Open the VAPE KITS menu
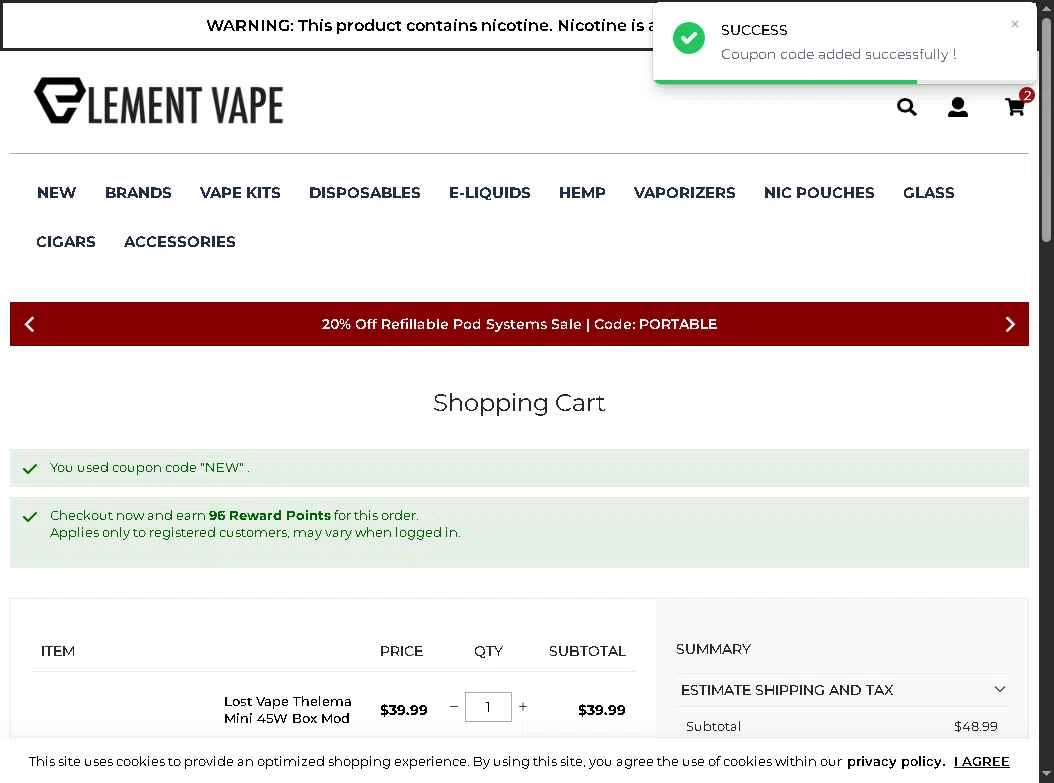The width and height of the screenshot is (1054, 783). [x=240, y=193]
